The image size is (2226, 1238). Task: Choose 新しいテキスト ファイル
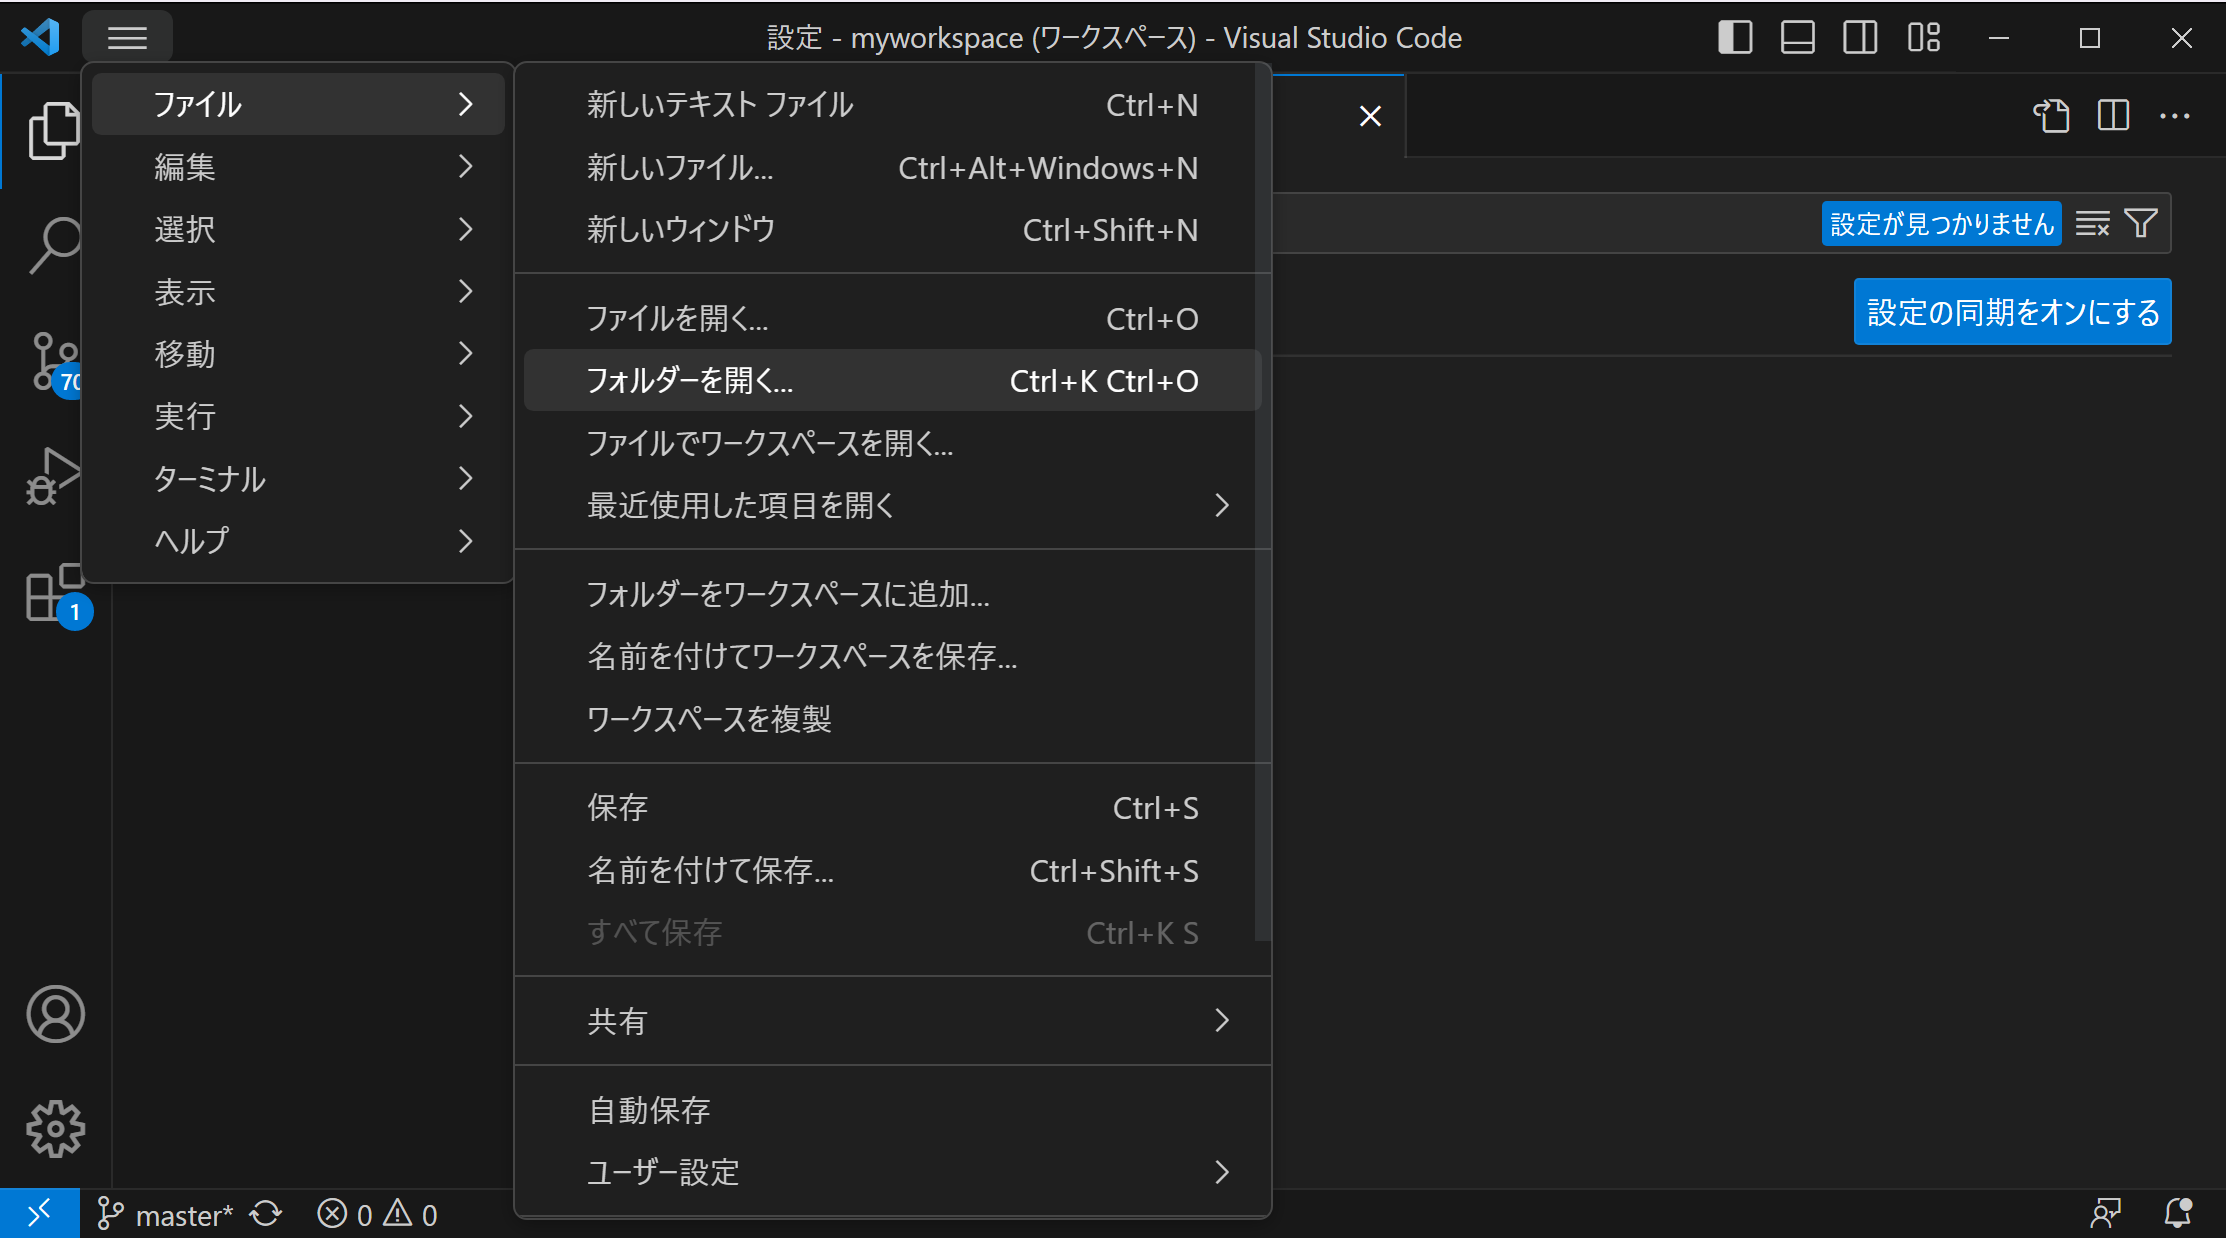[x=892, y=105]
